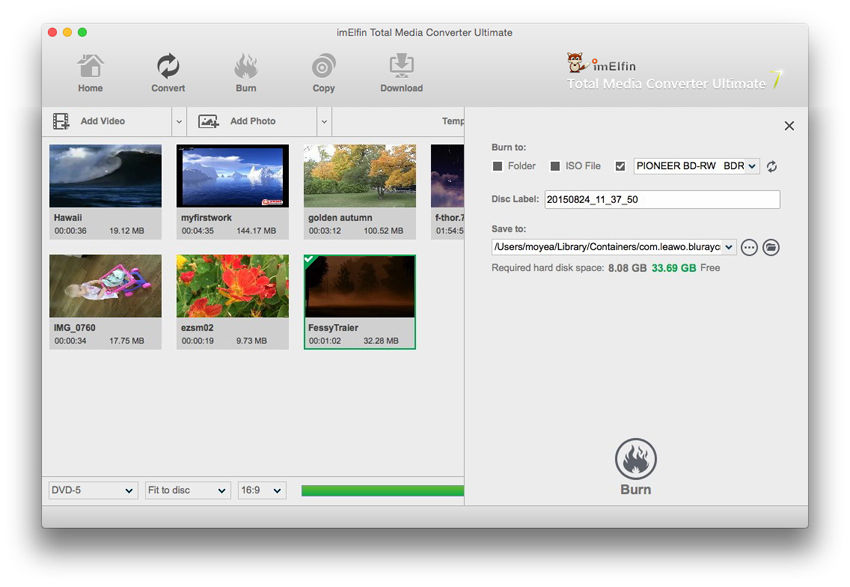Click the IMG_0760 file name

pos(74,327)
